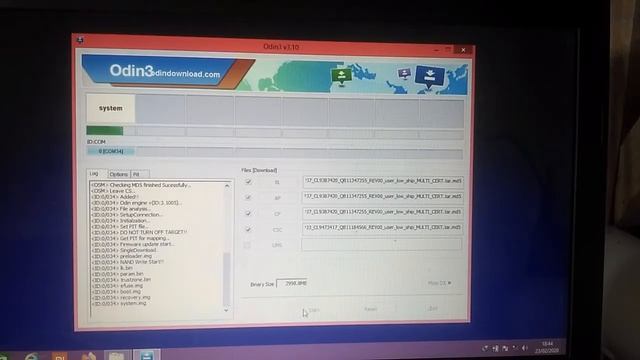The image size is (640, 360).
Task: Click the Exit button
Action: click(433, 309)
